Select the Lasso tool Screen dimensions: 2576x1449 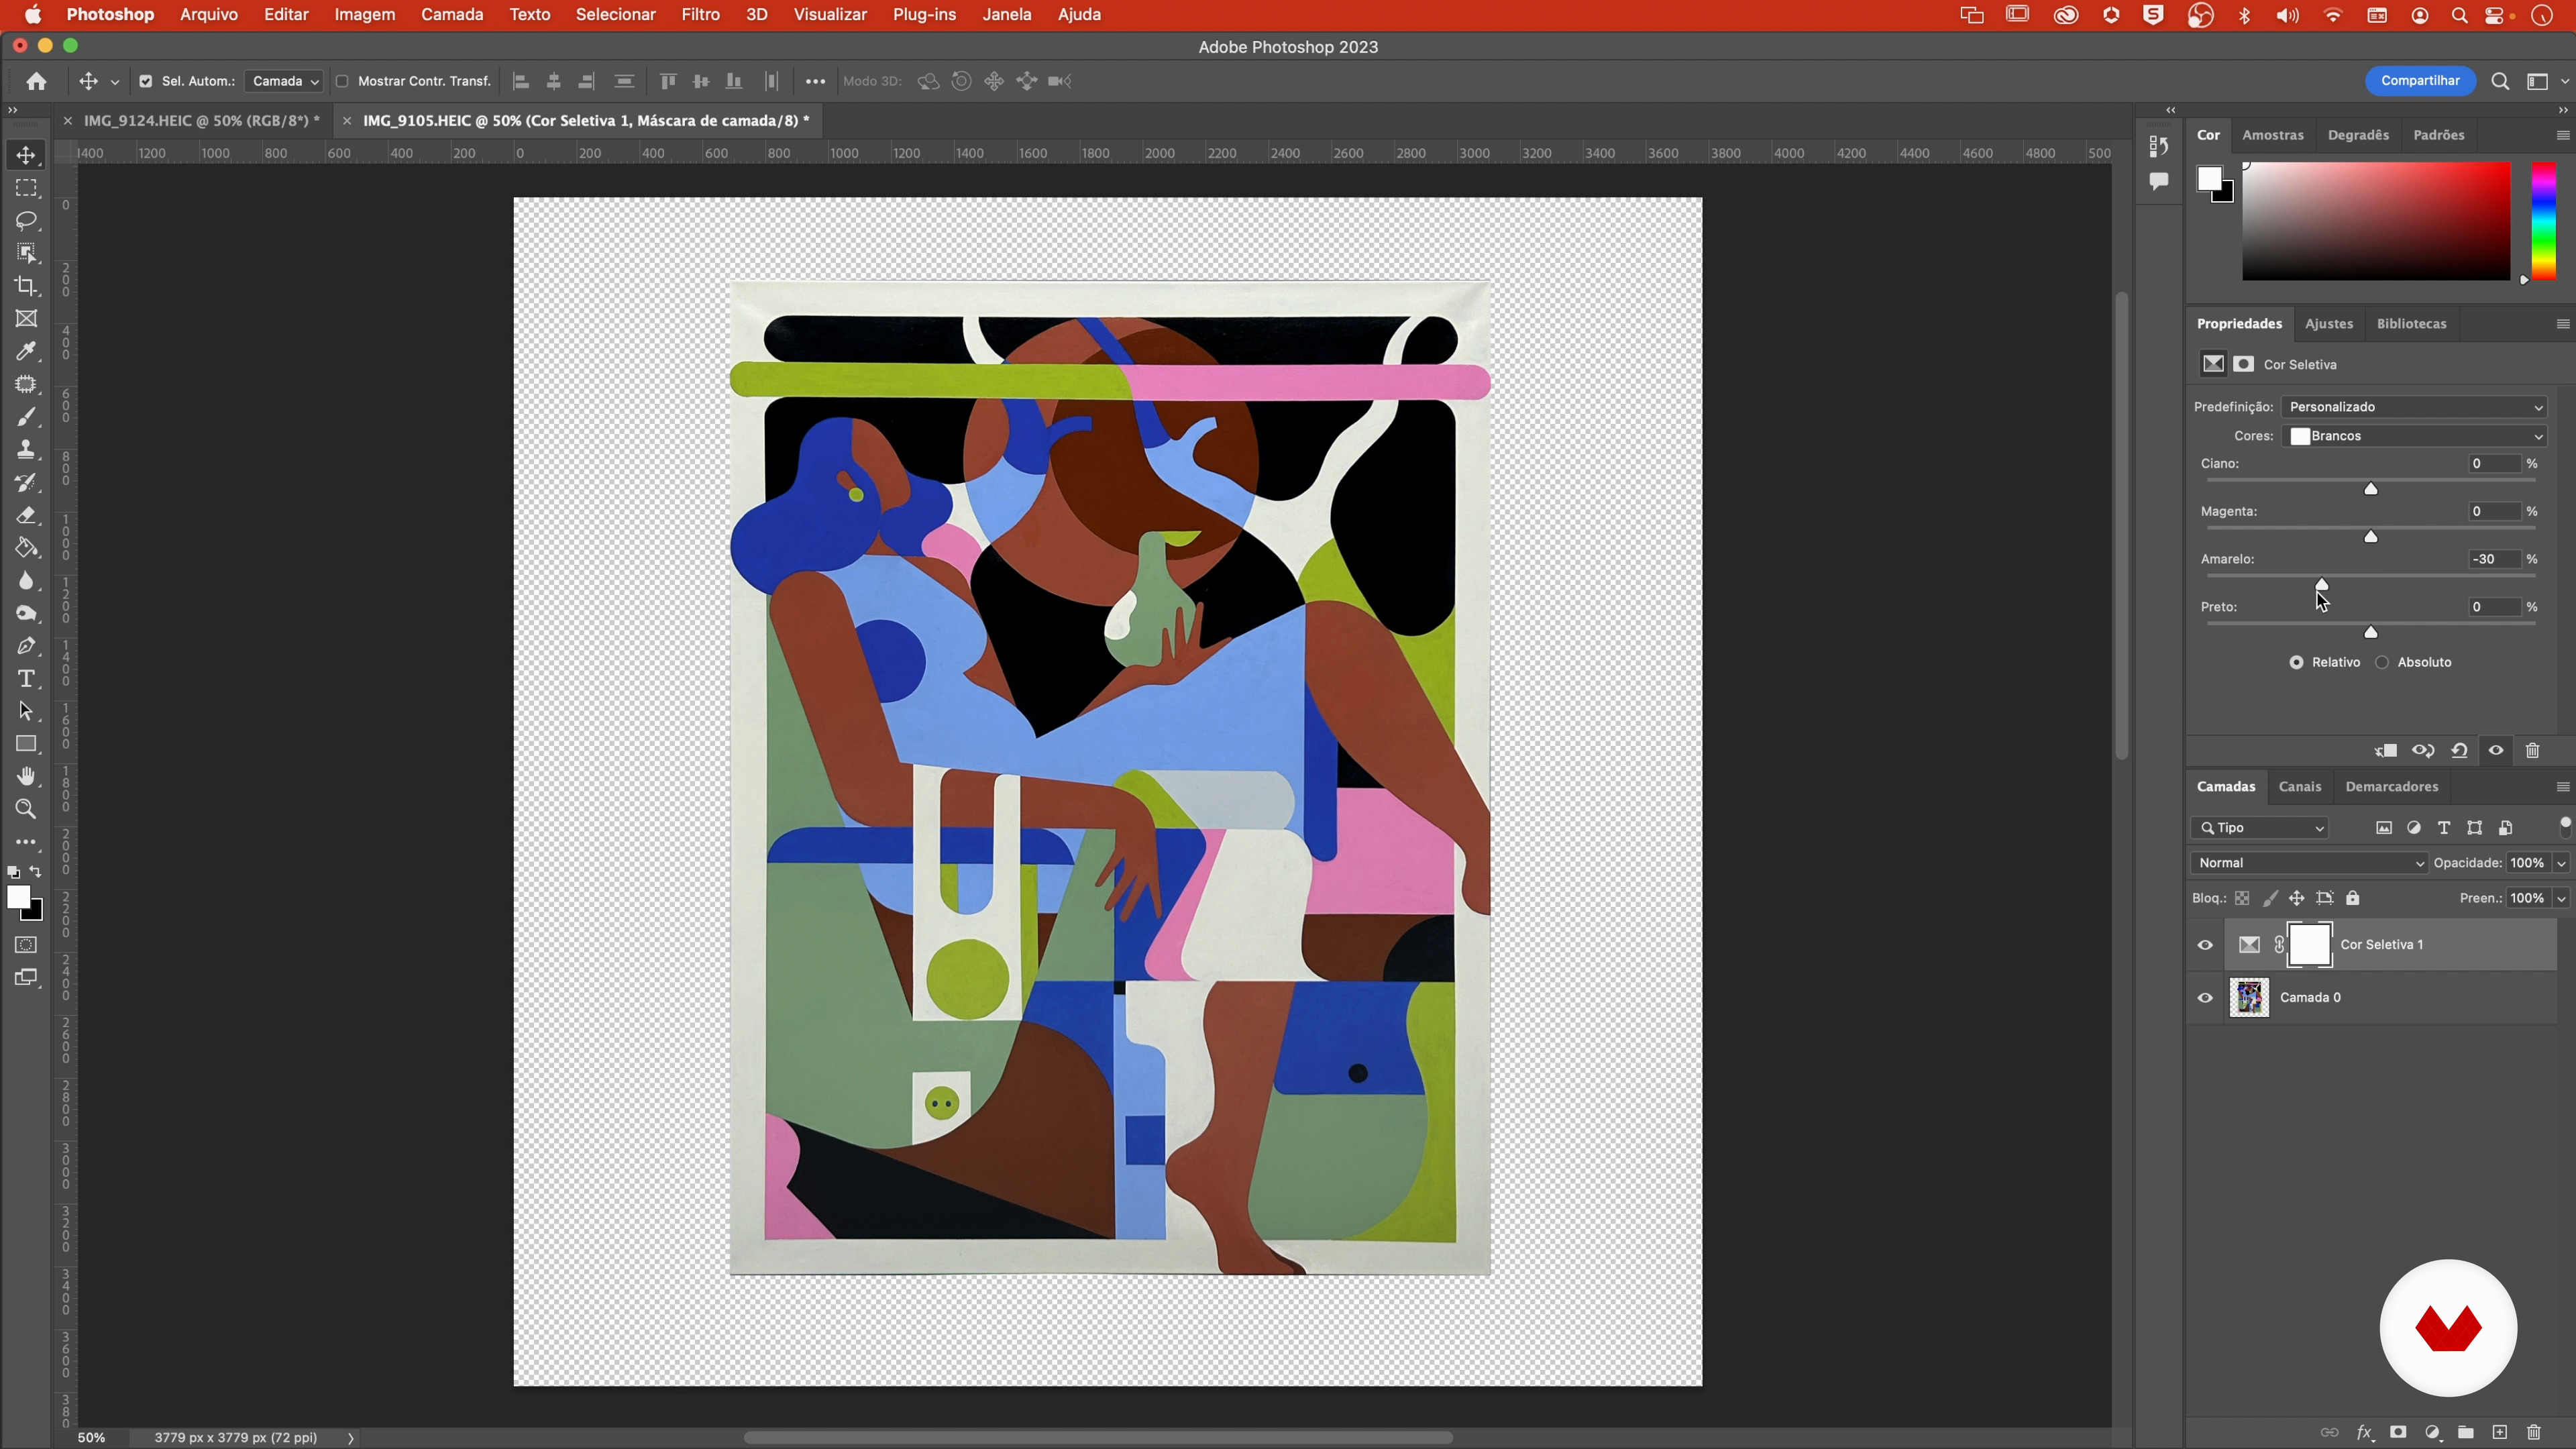click(x=26, y=220)
